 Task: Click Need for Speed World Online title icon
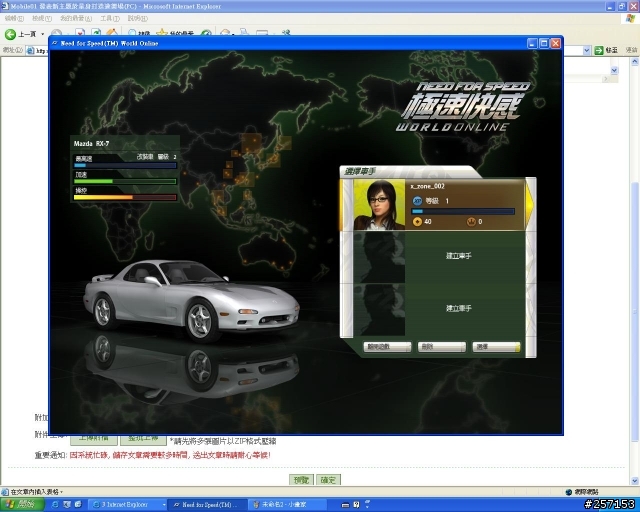coord(54,43)
